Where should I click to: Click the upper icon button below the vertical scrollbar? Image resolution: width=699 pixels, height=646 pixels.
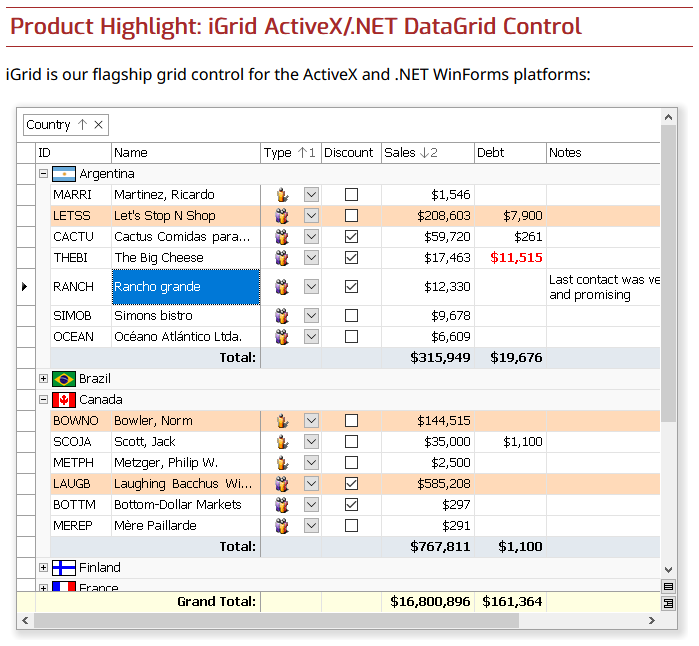(x=668, y=587)
